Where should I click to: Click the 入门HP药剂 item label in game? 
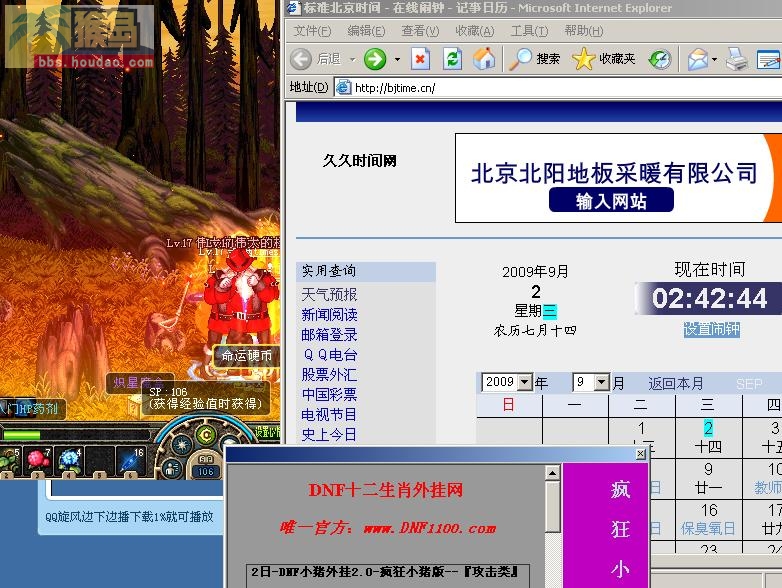tap(31, 409)
